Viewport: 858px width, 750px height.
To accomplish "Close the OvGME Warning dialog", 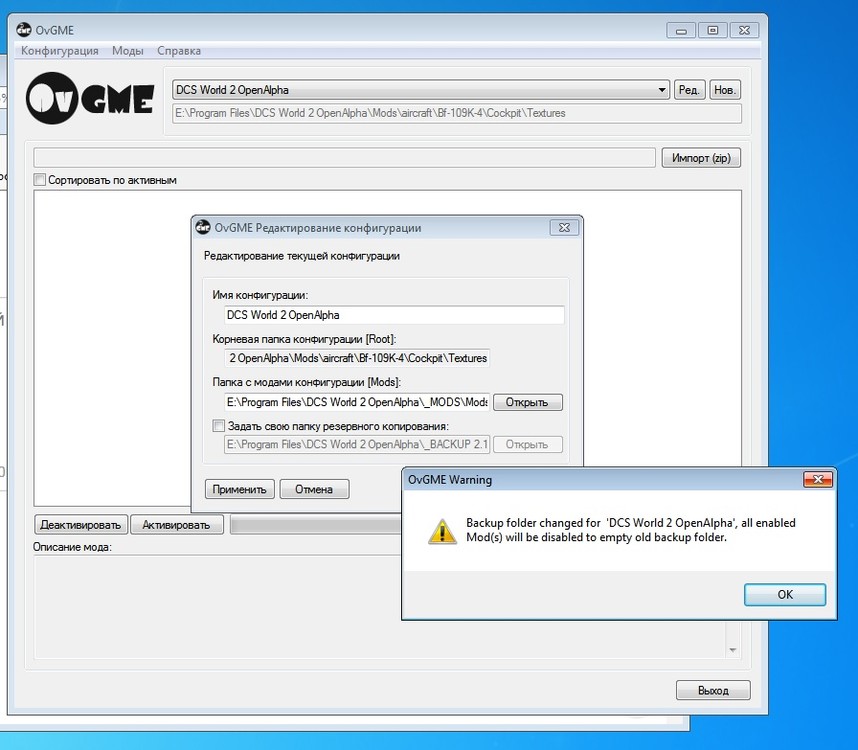I will [x=818, y=479].
